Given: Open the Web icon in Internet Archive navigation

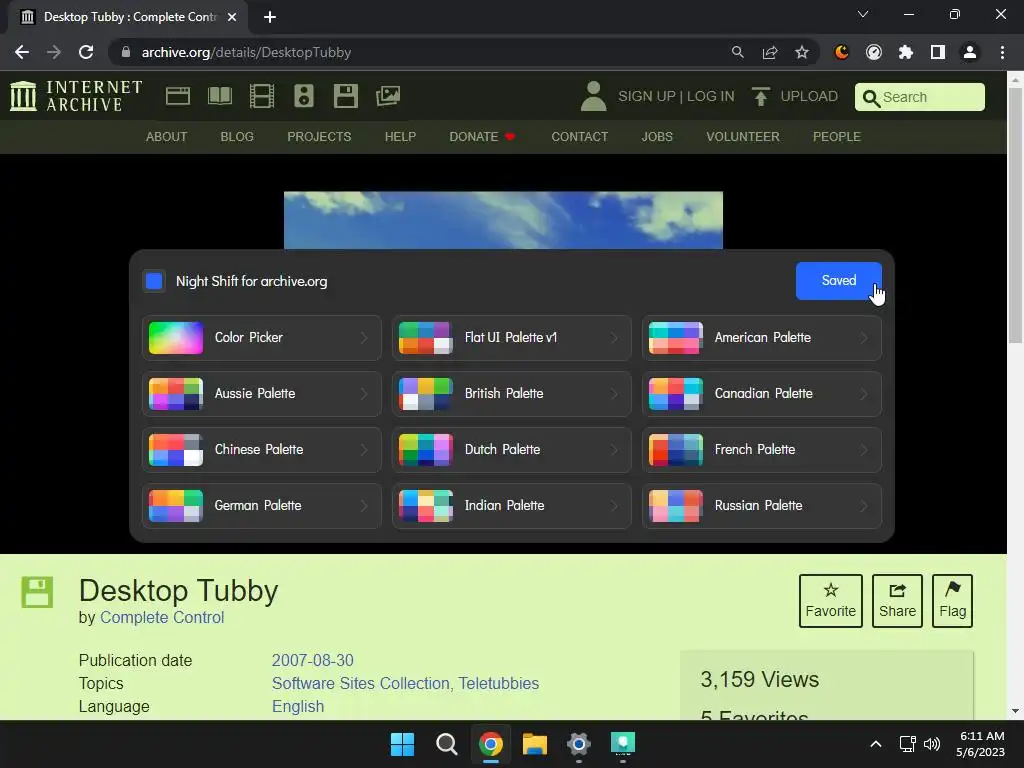Looking at the screenshot, I should 178,96.
